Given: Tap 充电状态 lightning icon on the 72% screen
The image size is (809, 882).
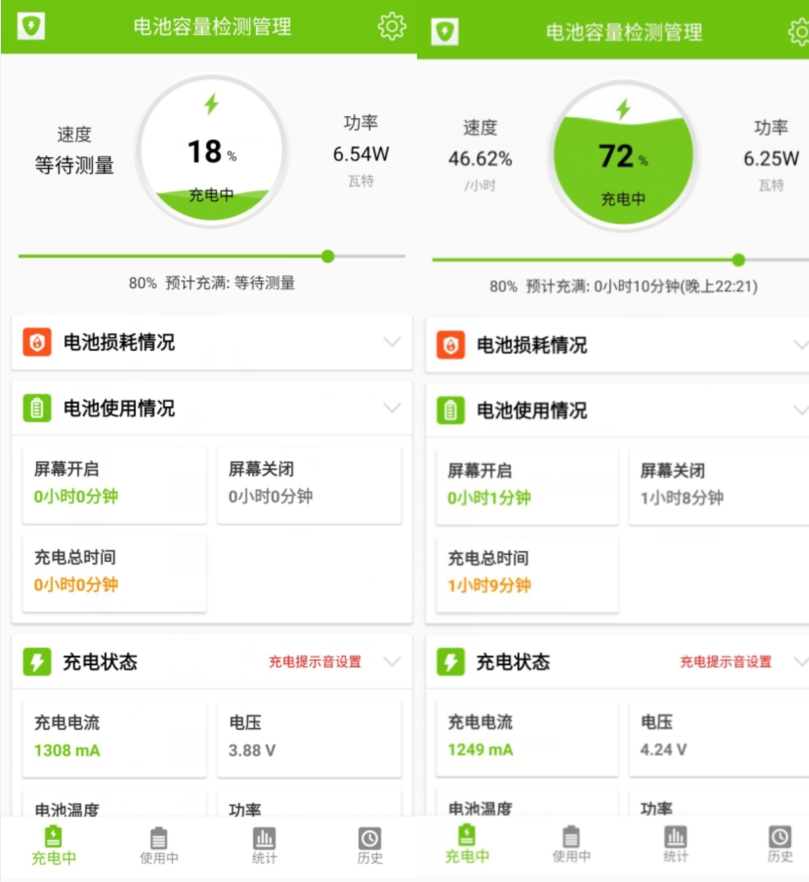Looking at the screenshot, I should (x=450, y=662).
